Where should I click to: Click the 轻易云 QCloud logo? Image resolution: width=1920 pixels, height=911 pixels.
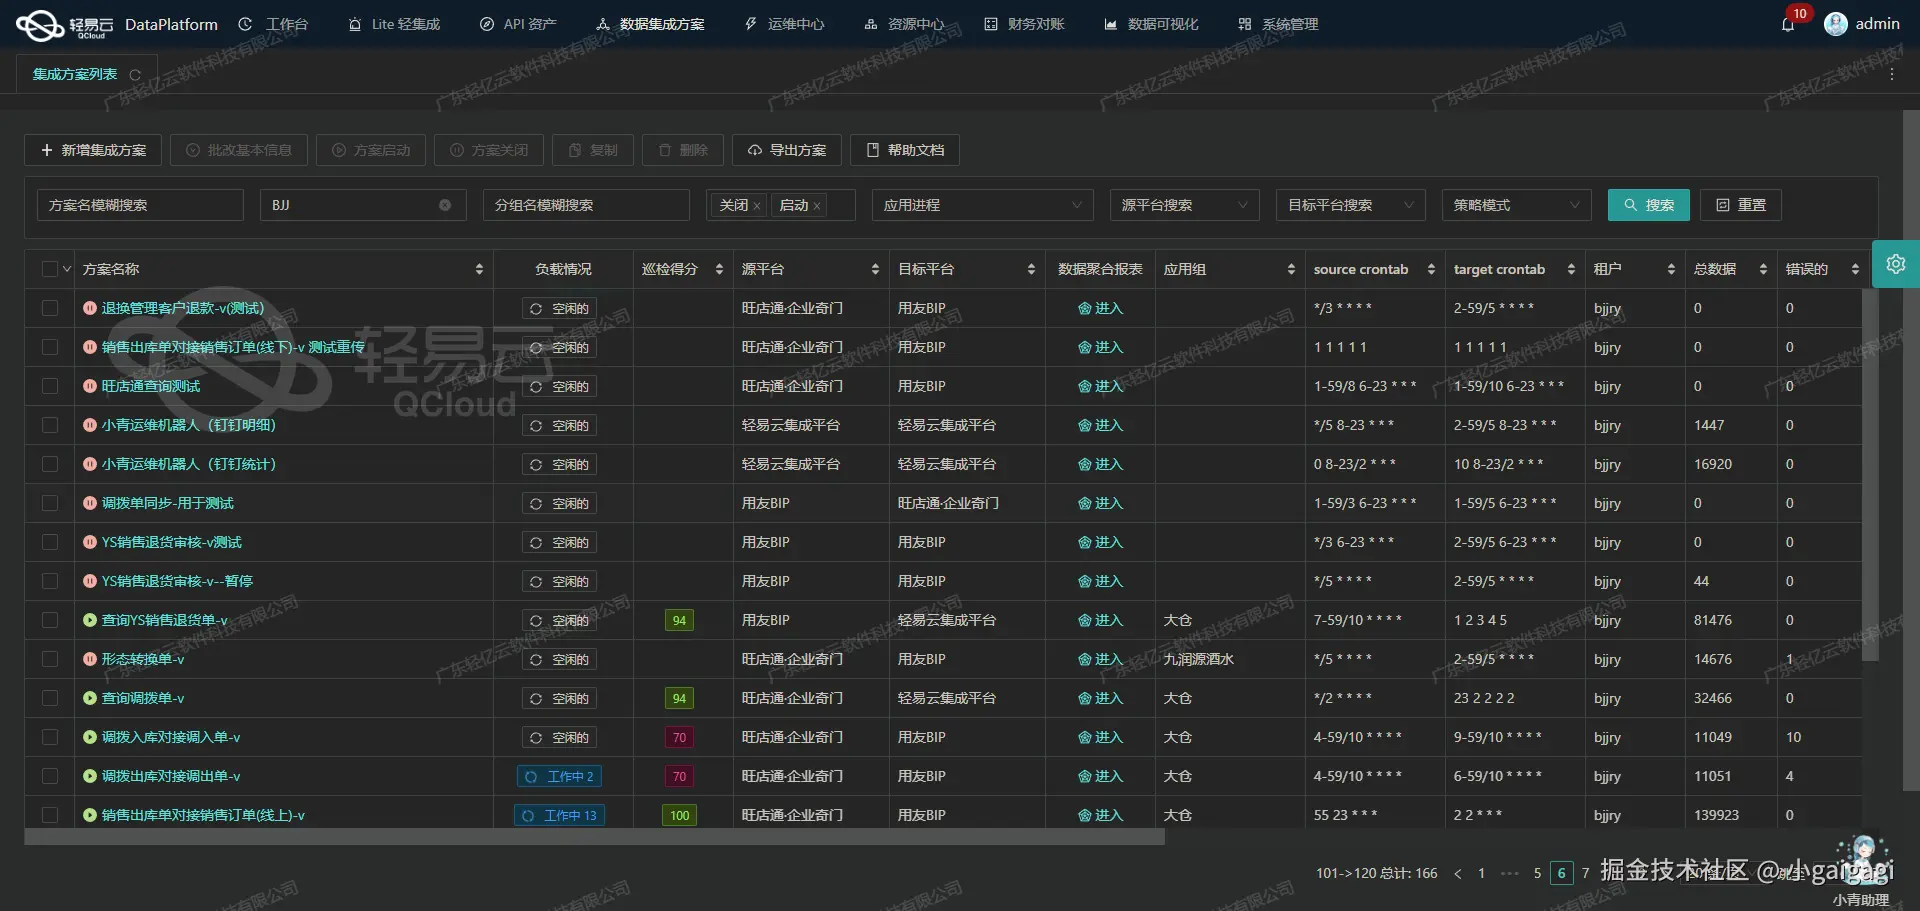[x=40, y=24]
